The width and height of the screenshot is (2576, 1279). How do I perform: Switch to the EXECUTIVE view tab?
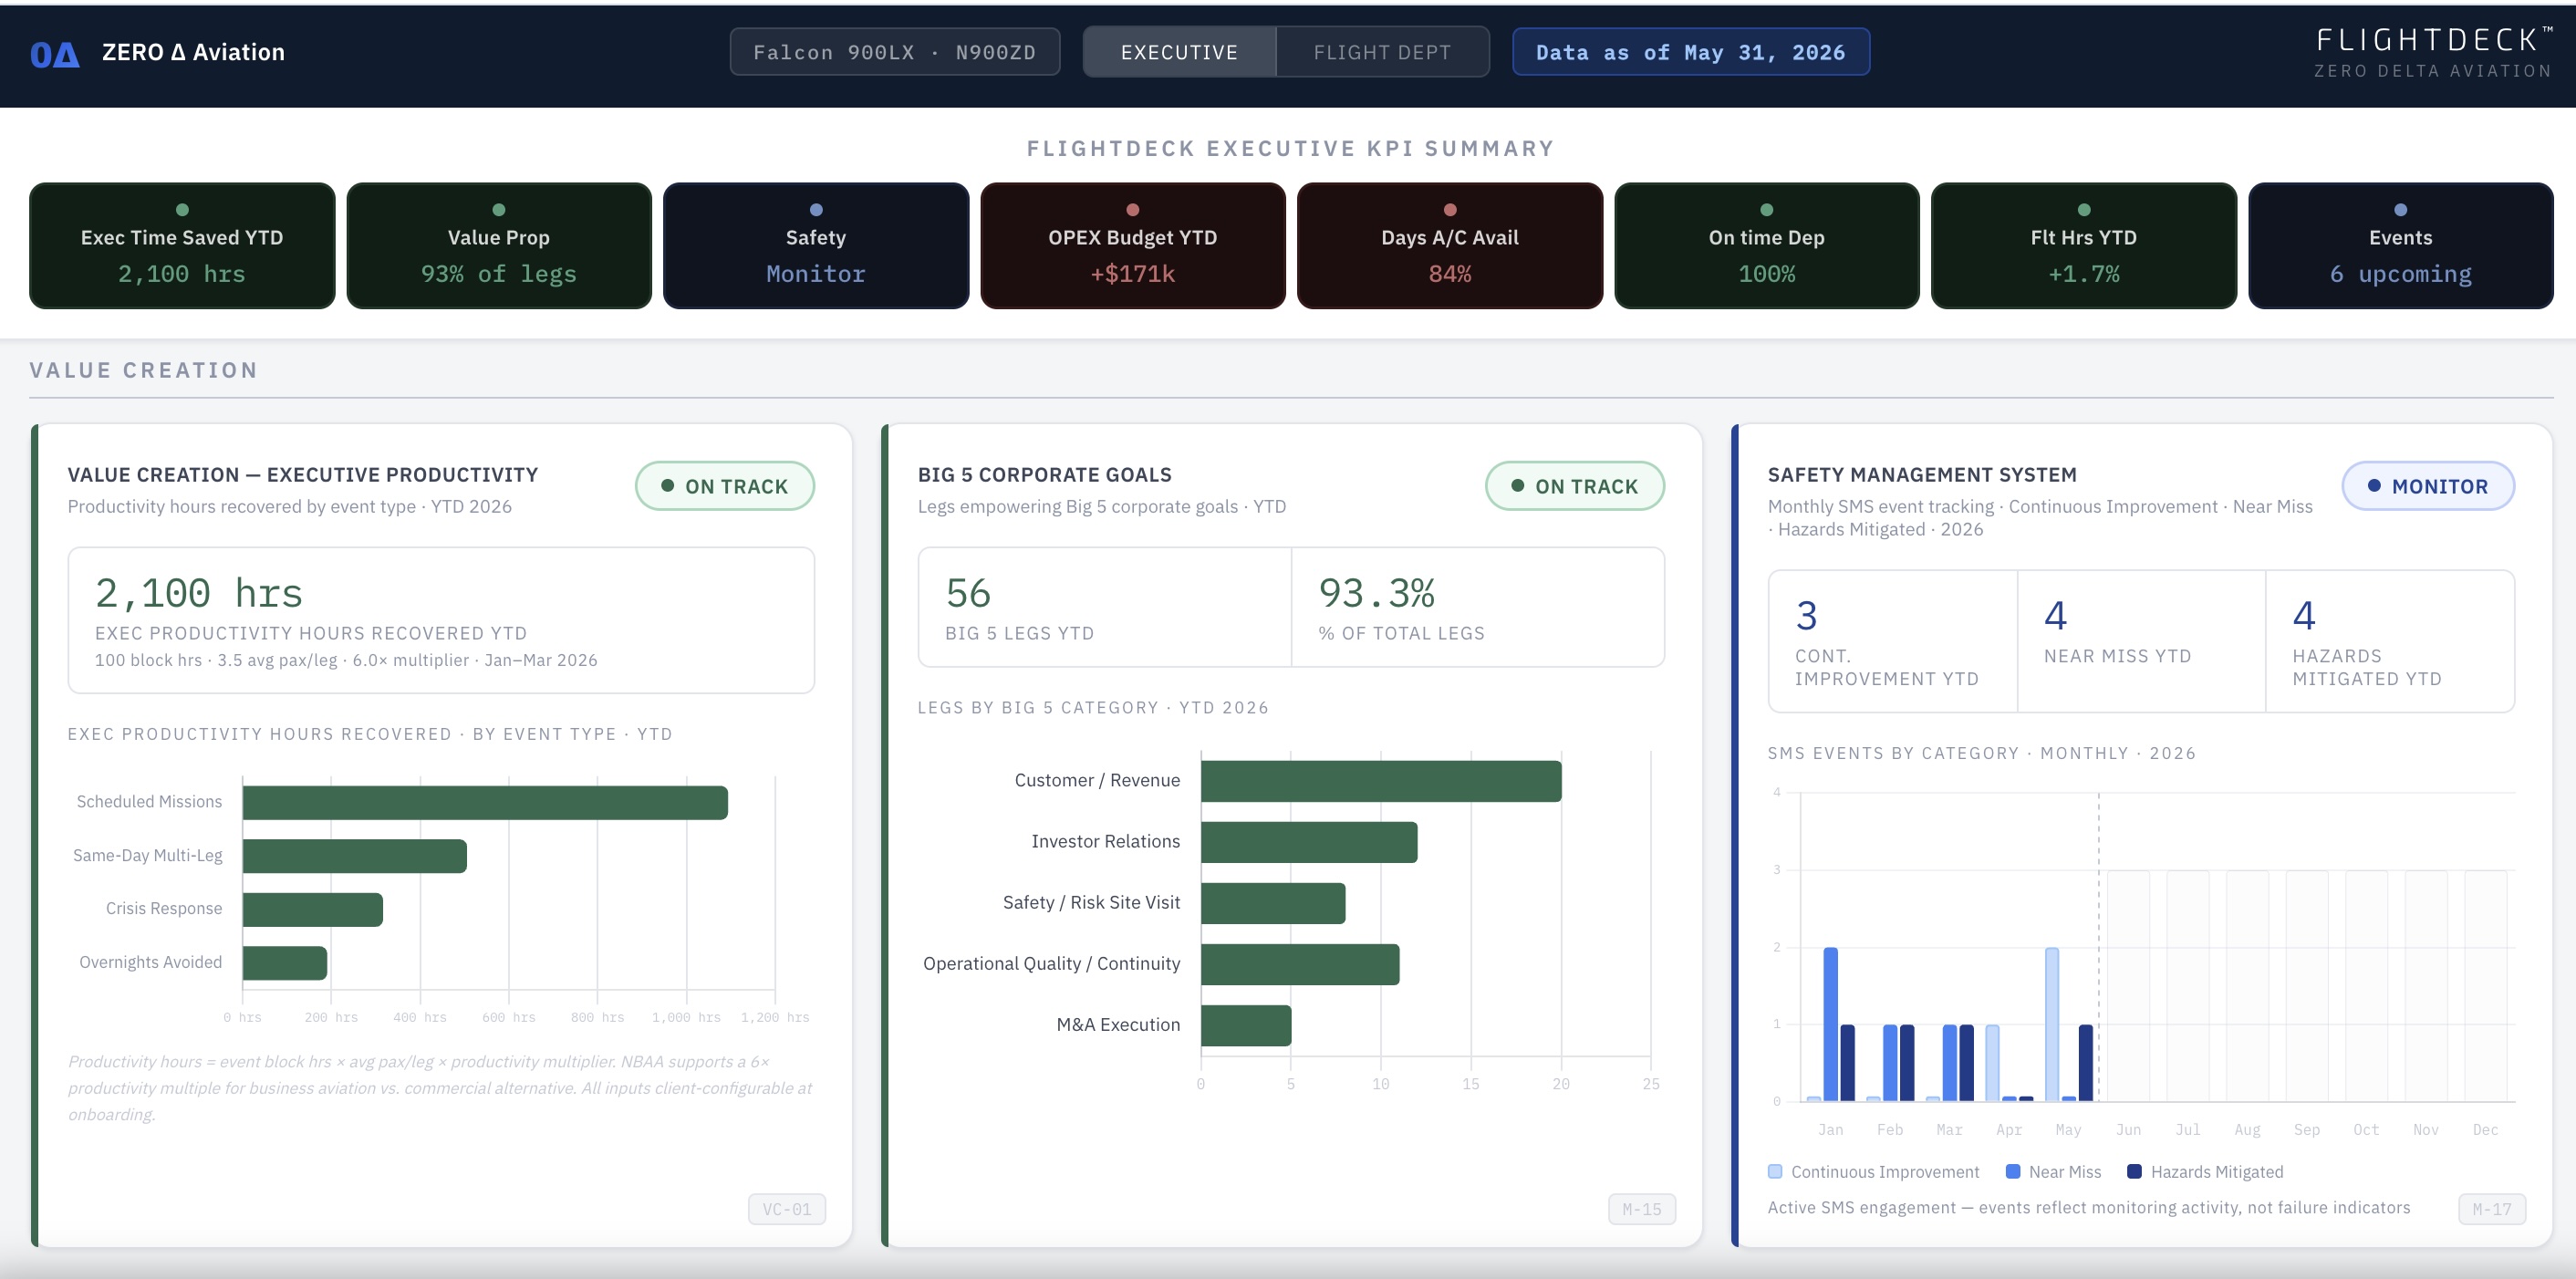pos(1179,52)
